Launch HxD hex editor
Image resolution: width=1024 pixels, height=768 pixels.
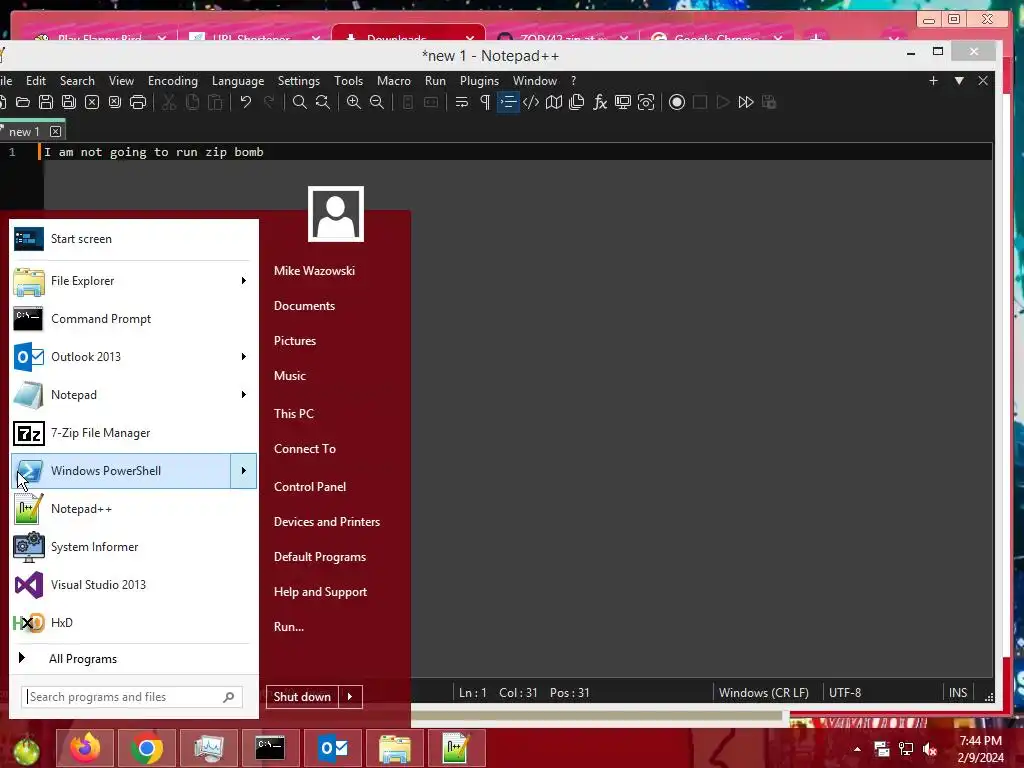(133, 622)
